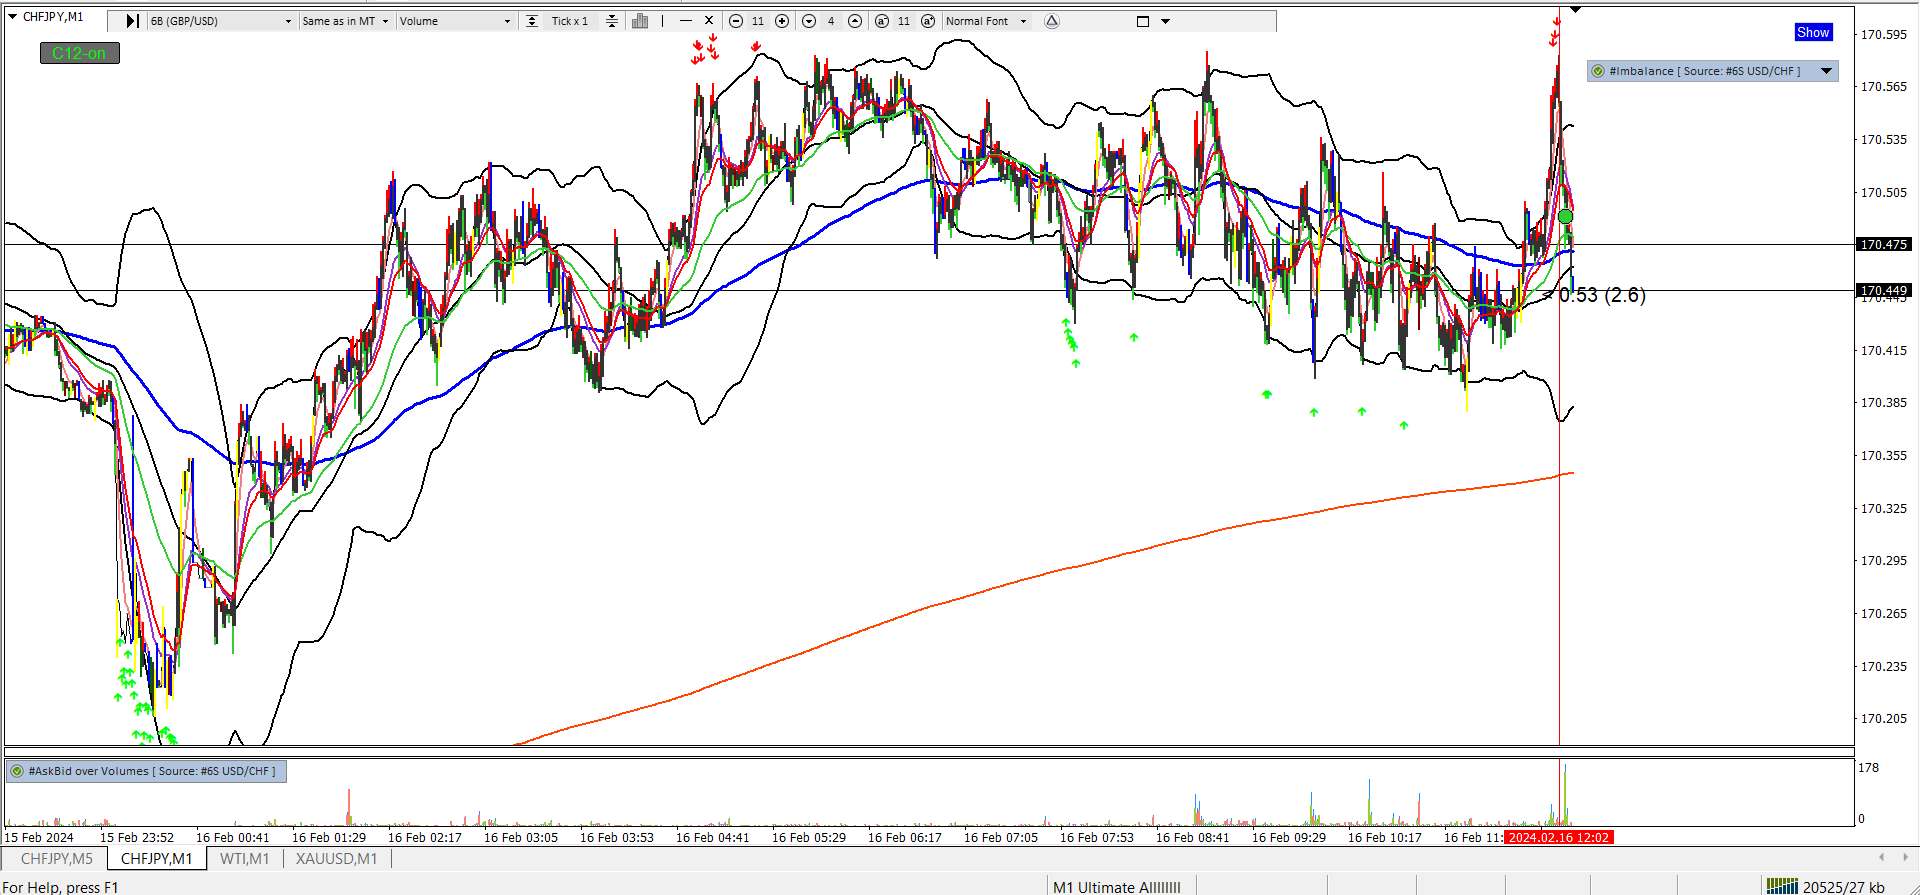Image resolution: width=1920 pixels, height=895 pixels.
Task: Click the M1 Ultimate profile in status bar
Action: [1116, 887]
